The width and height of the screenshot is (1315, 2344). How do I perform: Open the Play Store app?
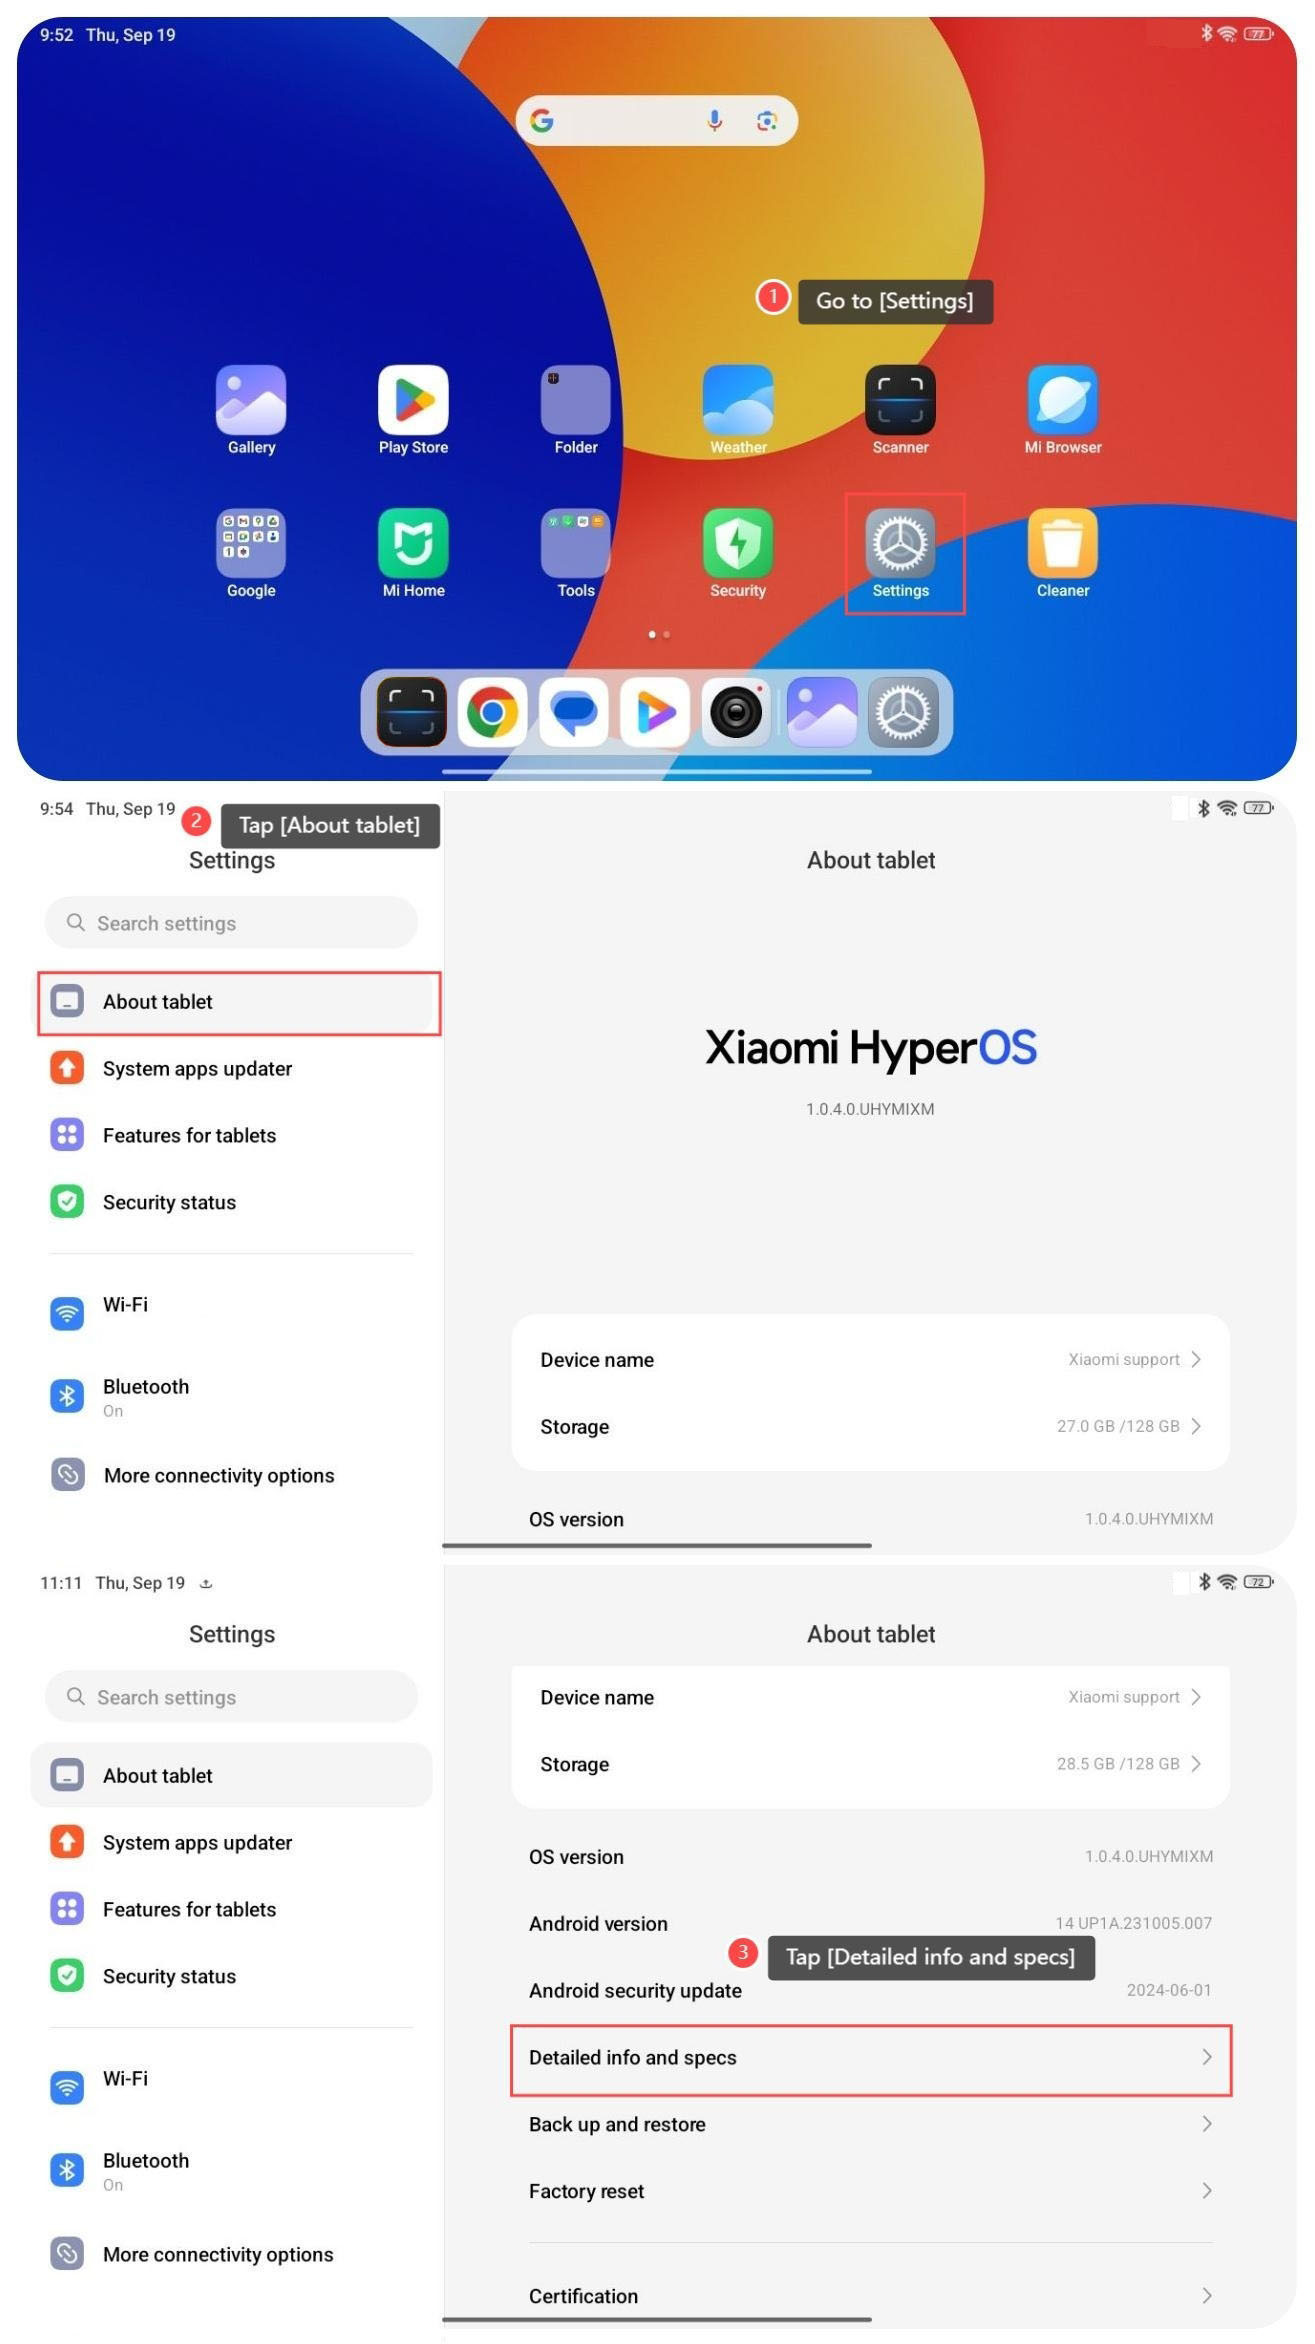coord(413,401)
